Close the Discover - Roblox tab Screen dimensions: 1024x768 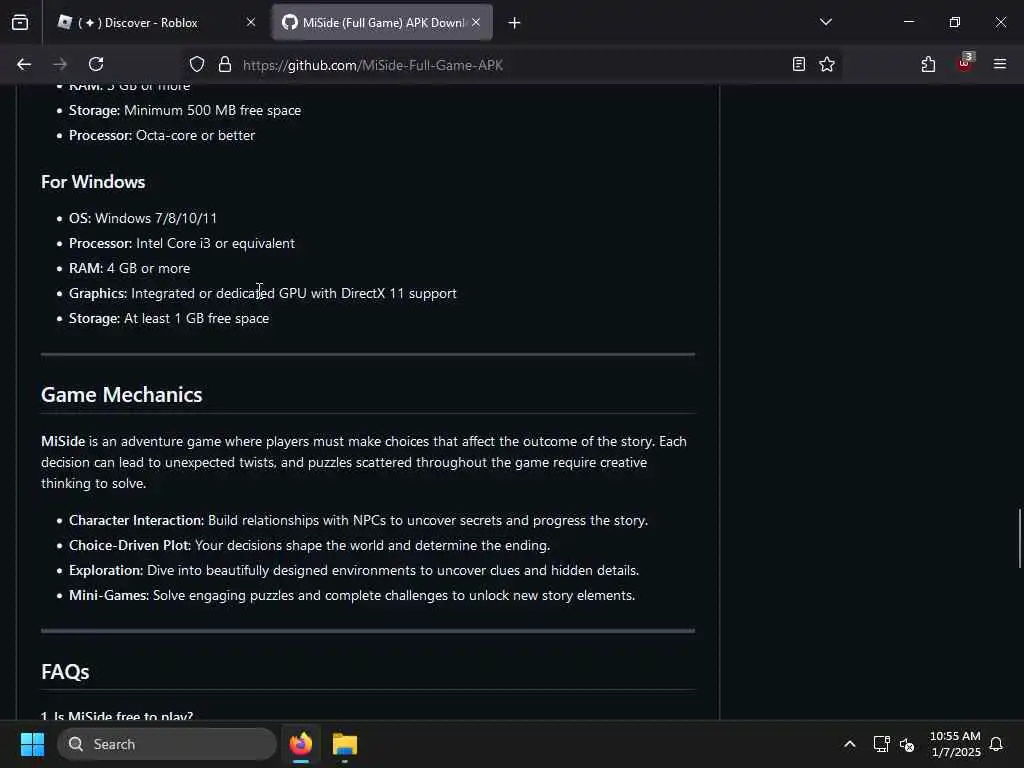coord(251,23)
